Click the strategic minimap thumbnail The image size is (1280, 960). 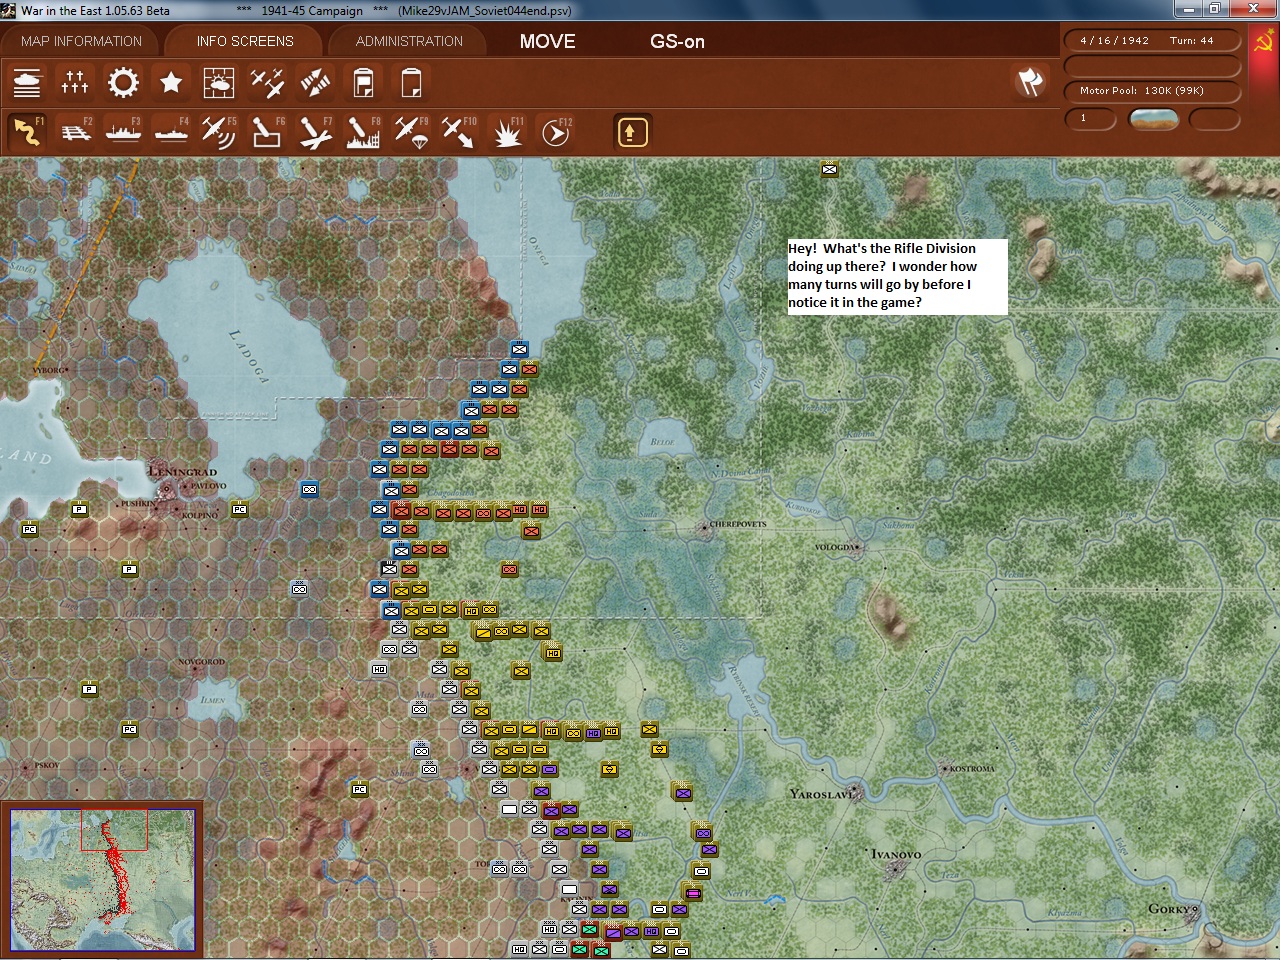pos(102,880)
